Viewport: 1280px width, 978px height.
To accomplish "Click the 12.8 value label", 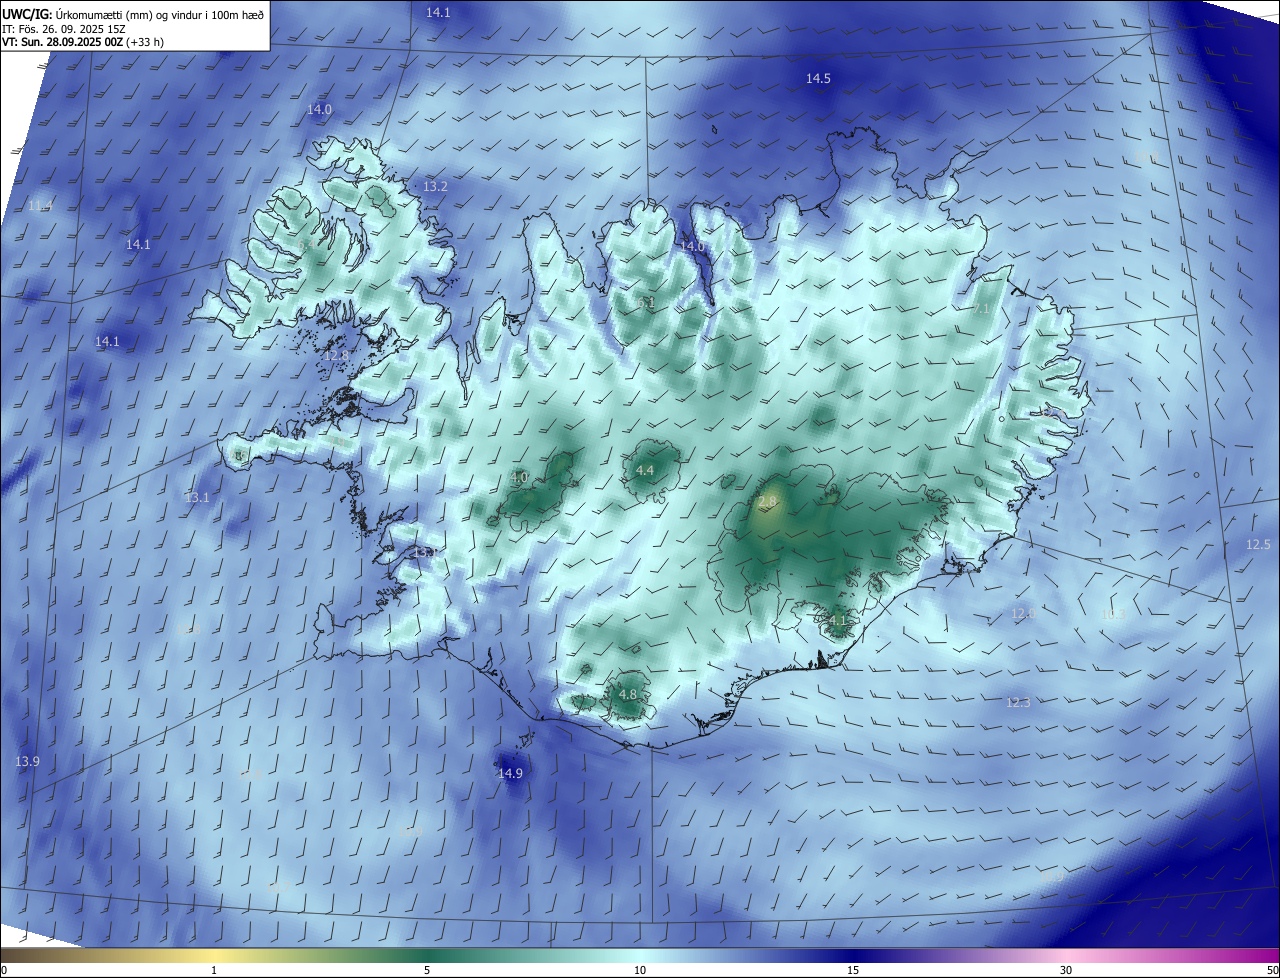I will [337, 355].
